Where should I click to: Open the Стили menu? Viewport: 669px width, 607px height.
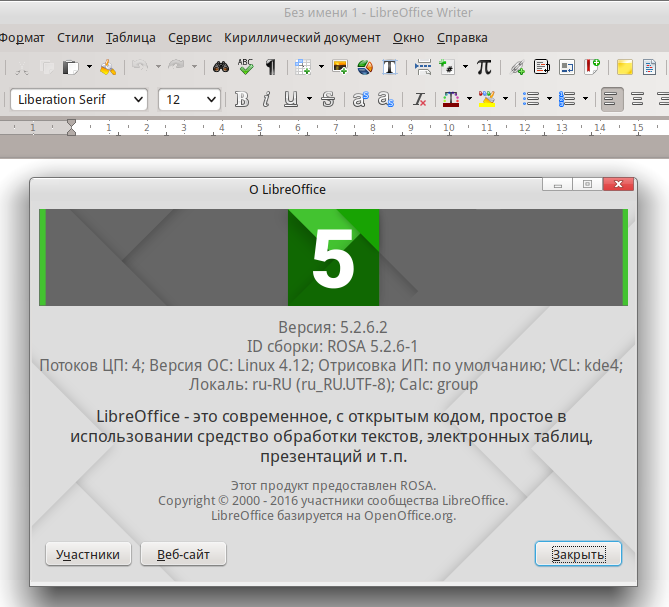coord(76,38)
